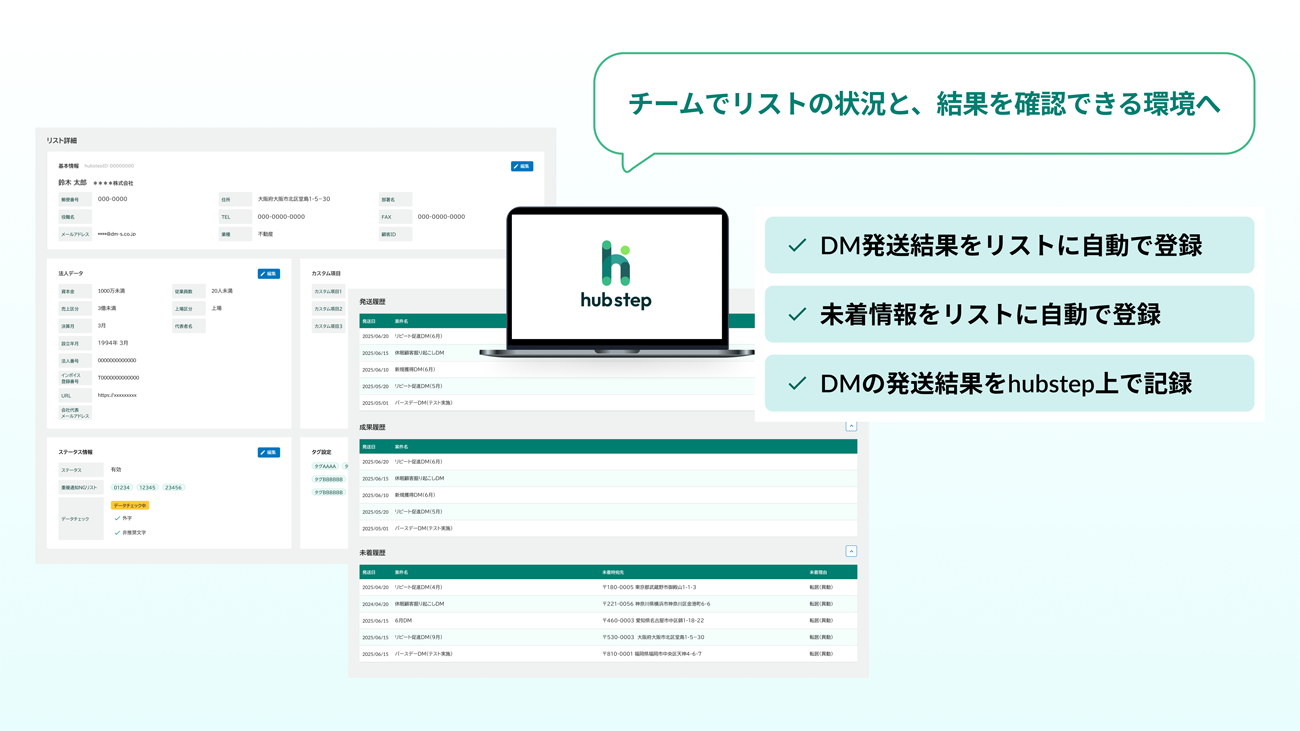Click the hubstep logo on the laptop screen
1300x731 pixels.
click(x=616, y=275)
